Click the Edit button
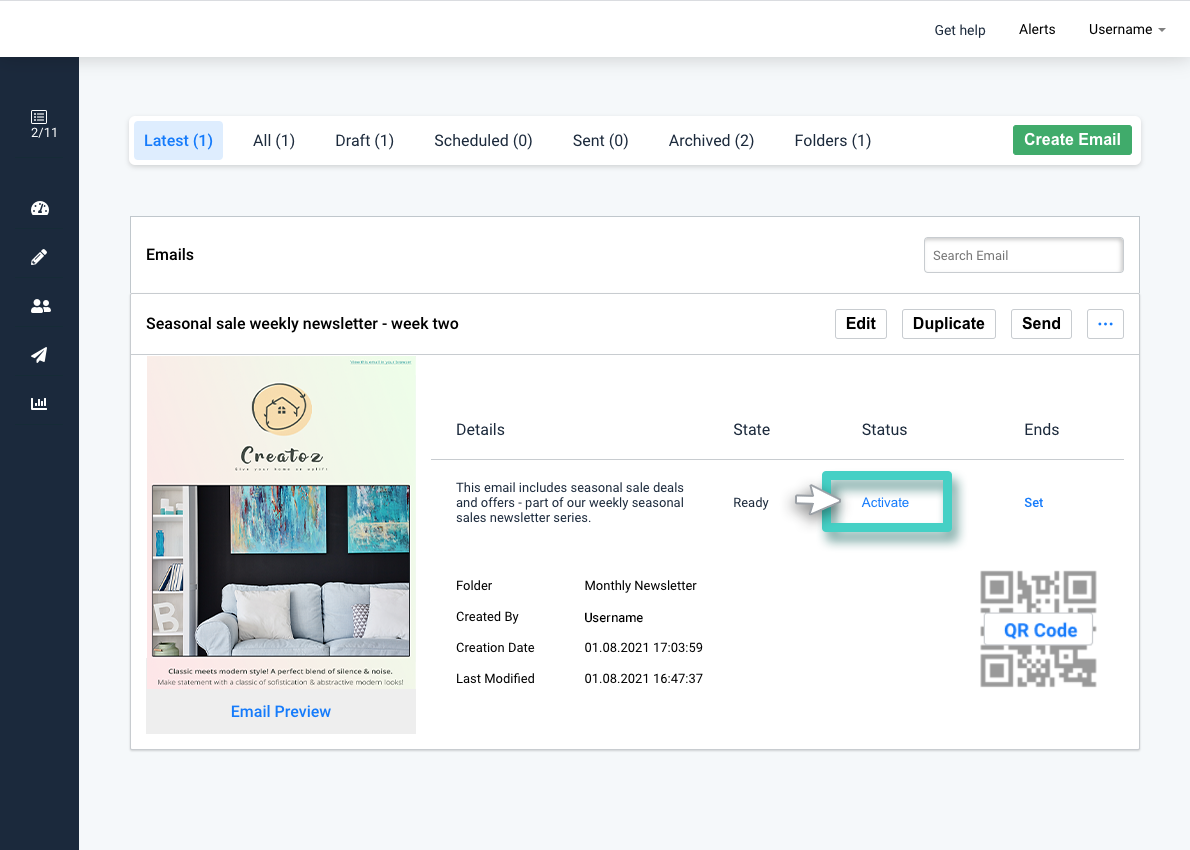 pos(861,324)
